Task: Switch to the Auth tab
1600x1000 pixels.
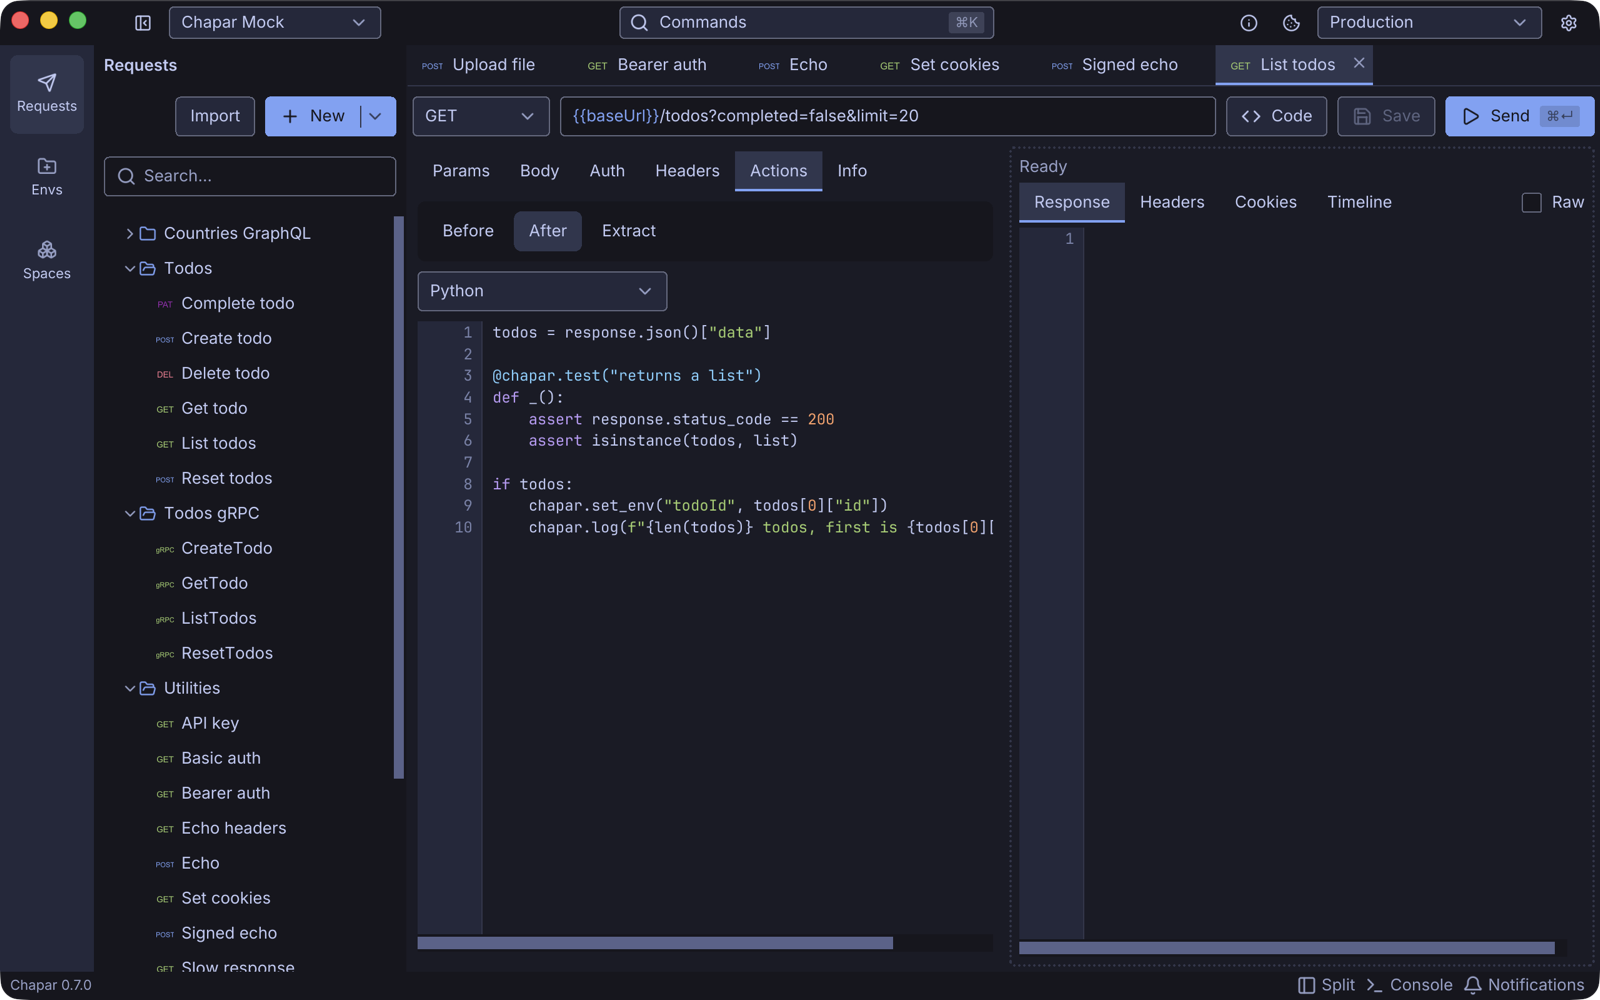Action: (x=607, y=171)
